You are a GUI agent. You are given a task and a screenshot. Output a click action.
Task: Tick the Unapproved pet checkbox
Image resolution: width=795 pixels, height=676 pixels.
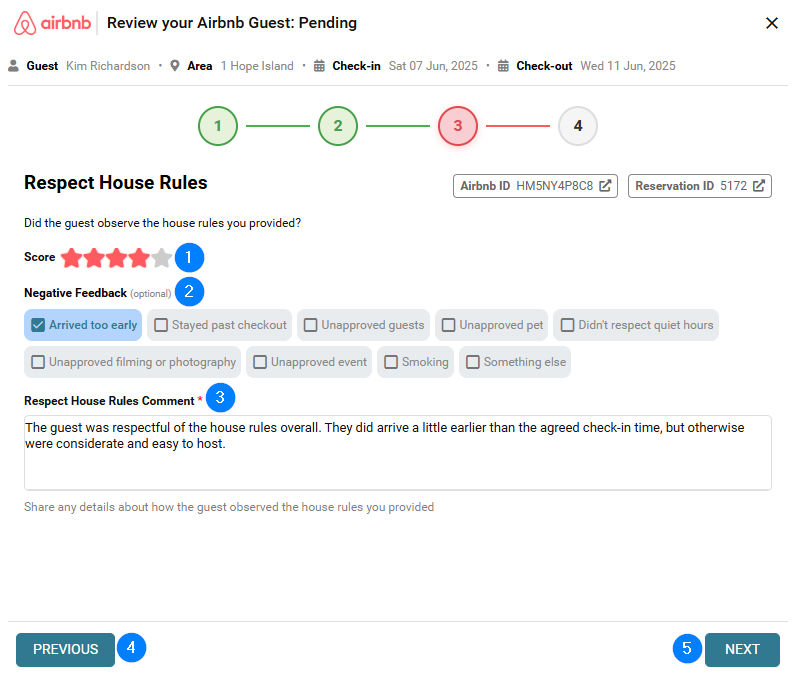(449, 325)
